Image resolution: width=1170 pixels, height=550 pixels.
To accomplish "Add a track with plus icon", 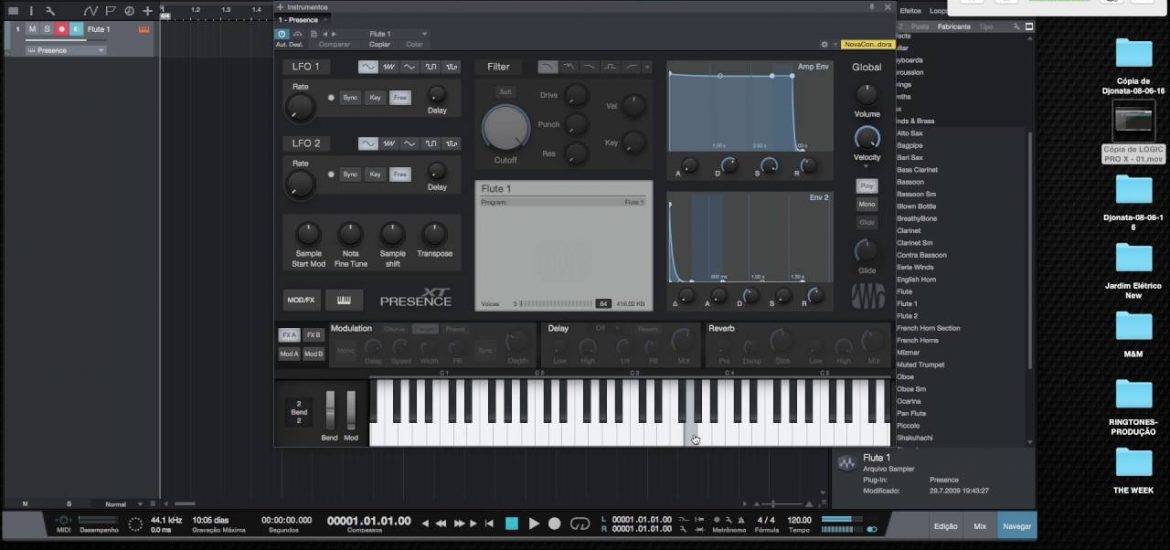I will coord(147,10).
